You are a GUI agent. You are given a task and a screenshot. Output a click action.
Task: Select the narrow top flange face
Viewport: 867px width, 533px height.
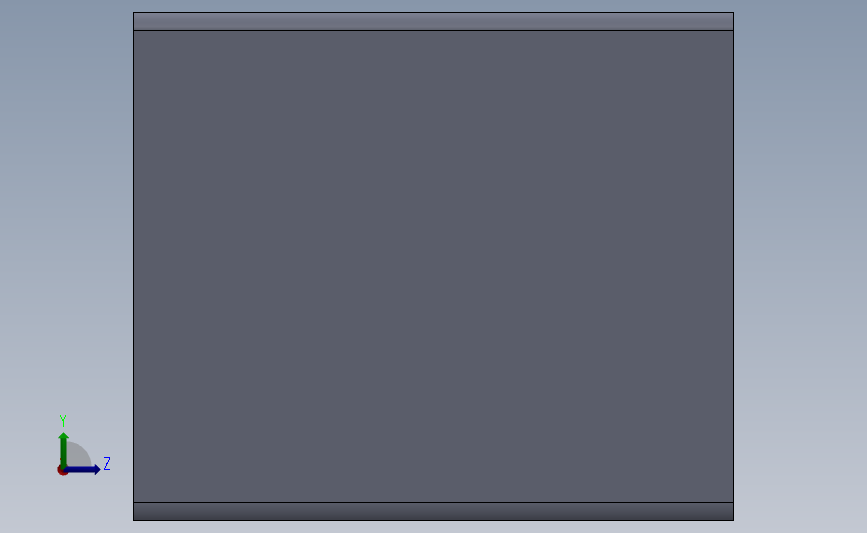click(434, 22)
